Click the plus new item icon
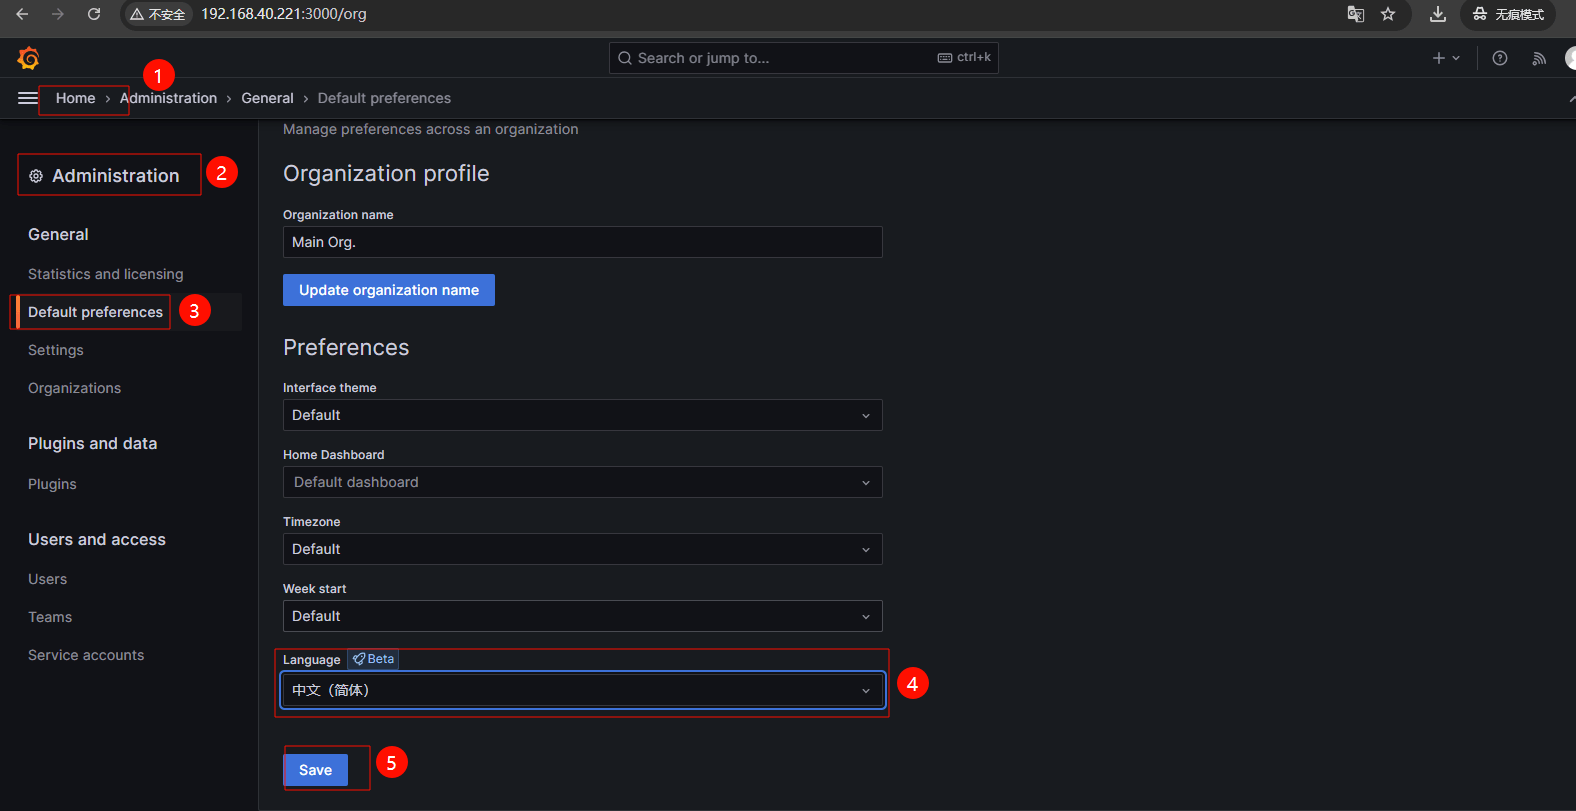Screen dimensions: 1576x811 1439,58
